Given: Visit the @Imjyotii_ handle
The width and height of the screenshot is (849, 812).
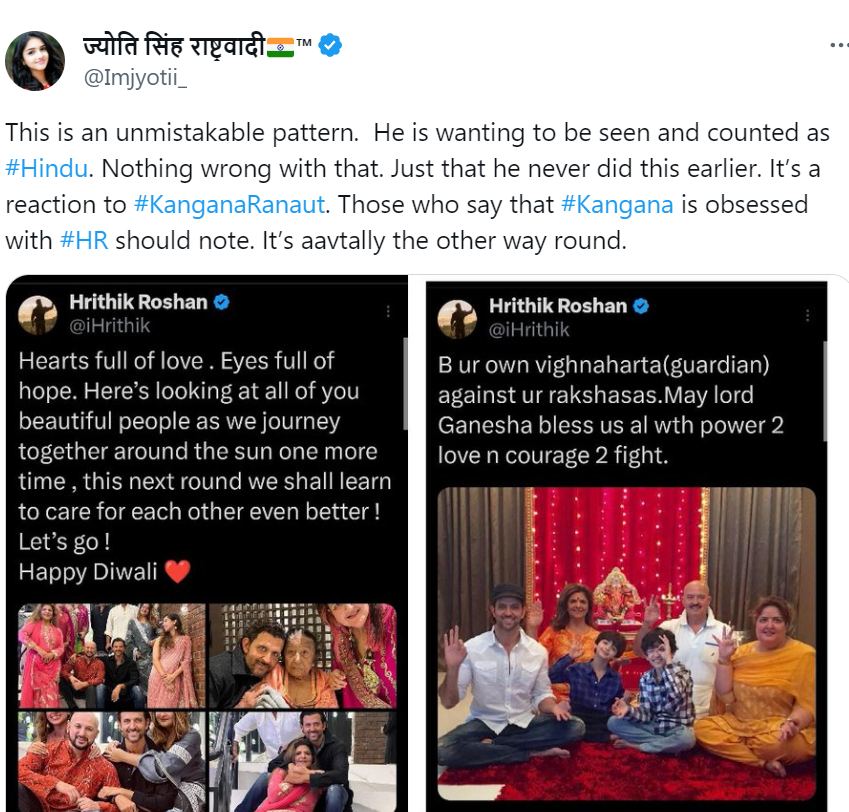Looking at the screenshot, I should pos(135,78).
